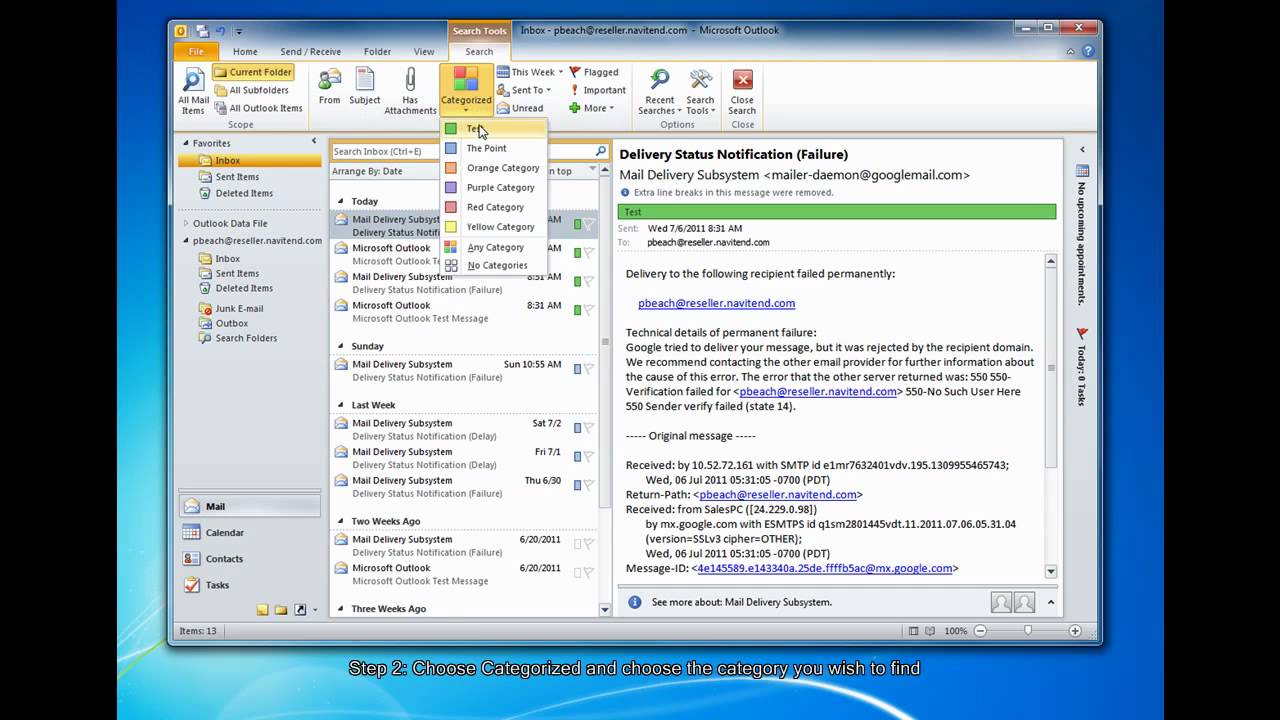
Task: Click the Outlook Help question mark icon
Action: point(1087,51)
